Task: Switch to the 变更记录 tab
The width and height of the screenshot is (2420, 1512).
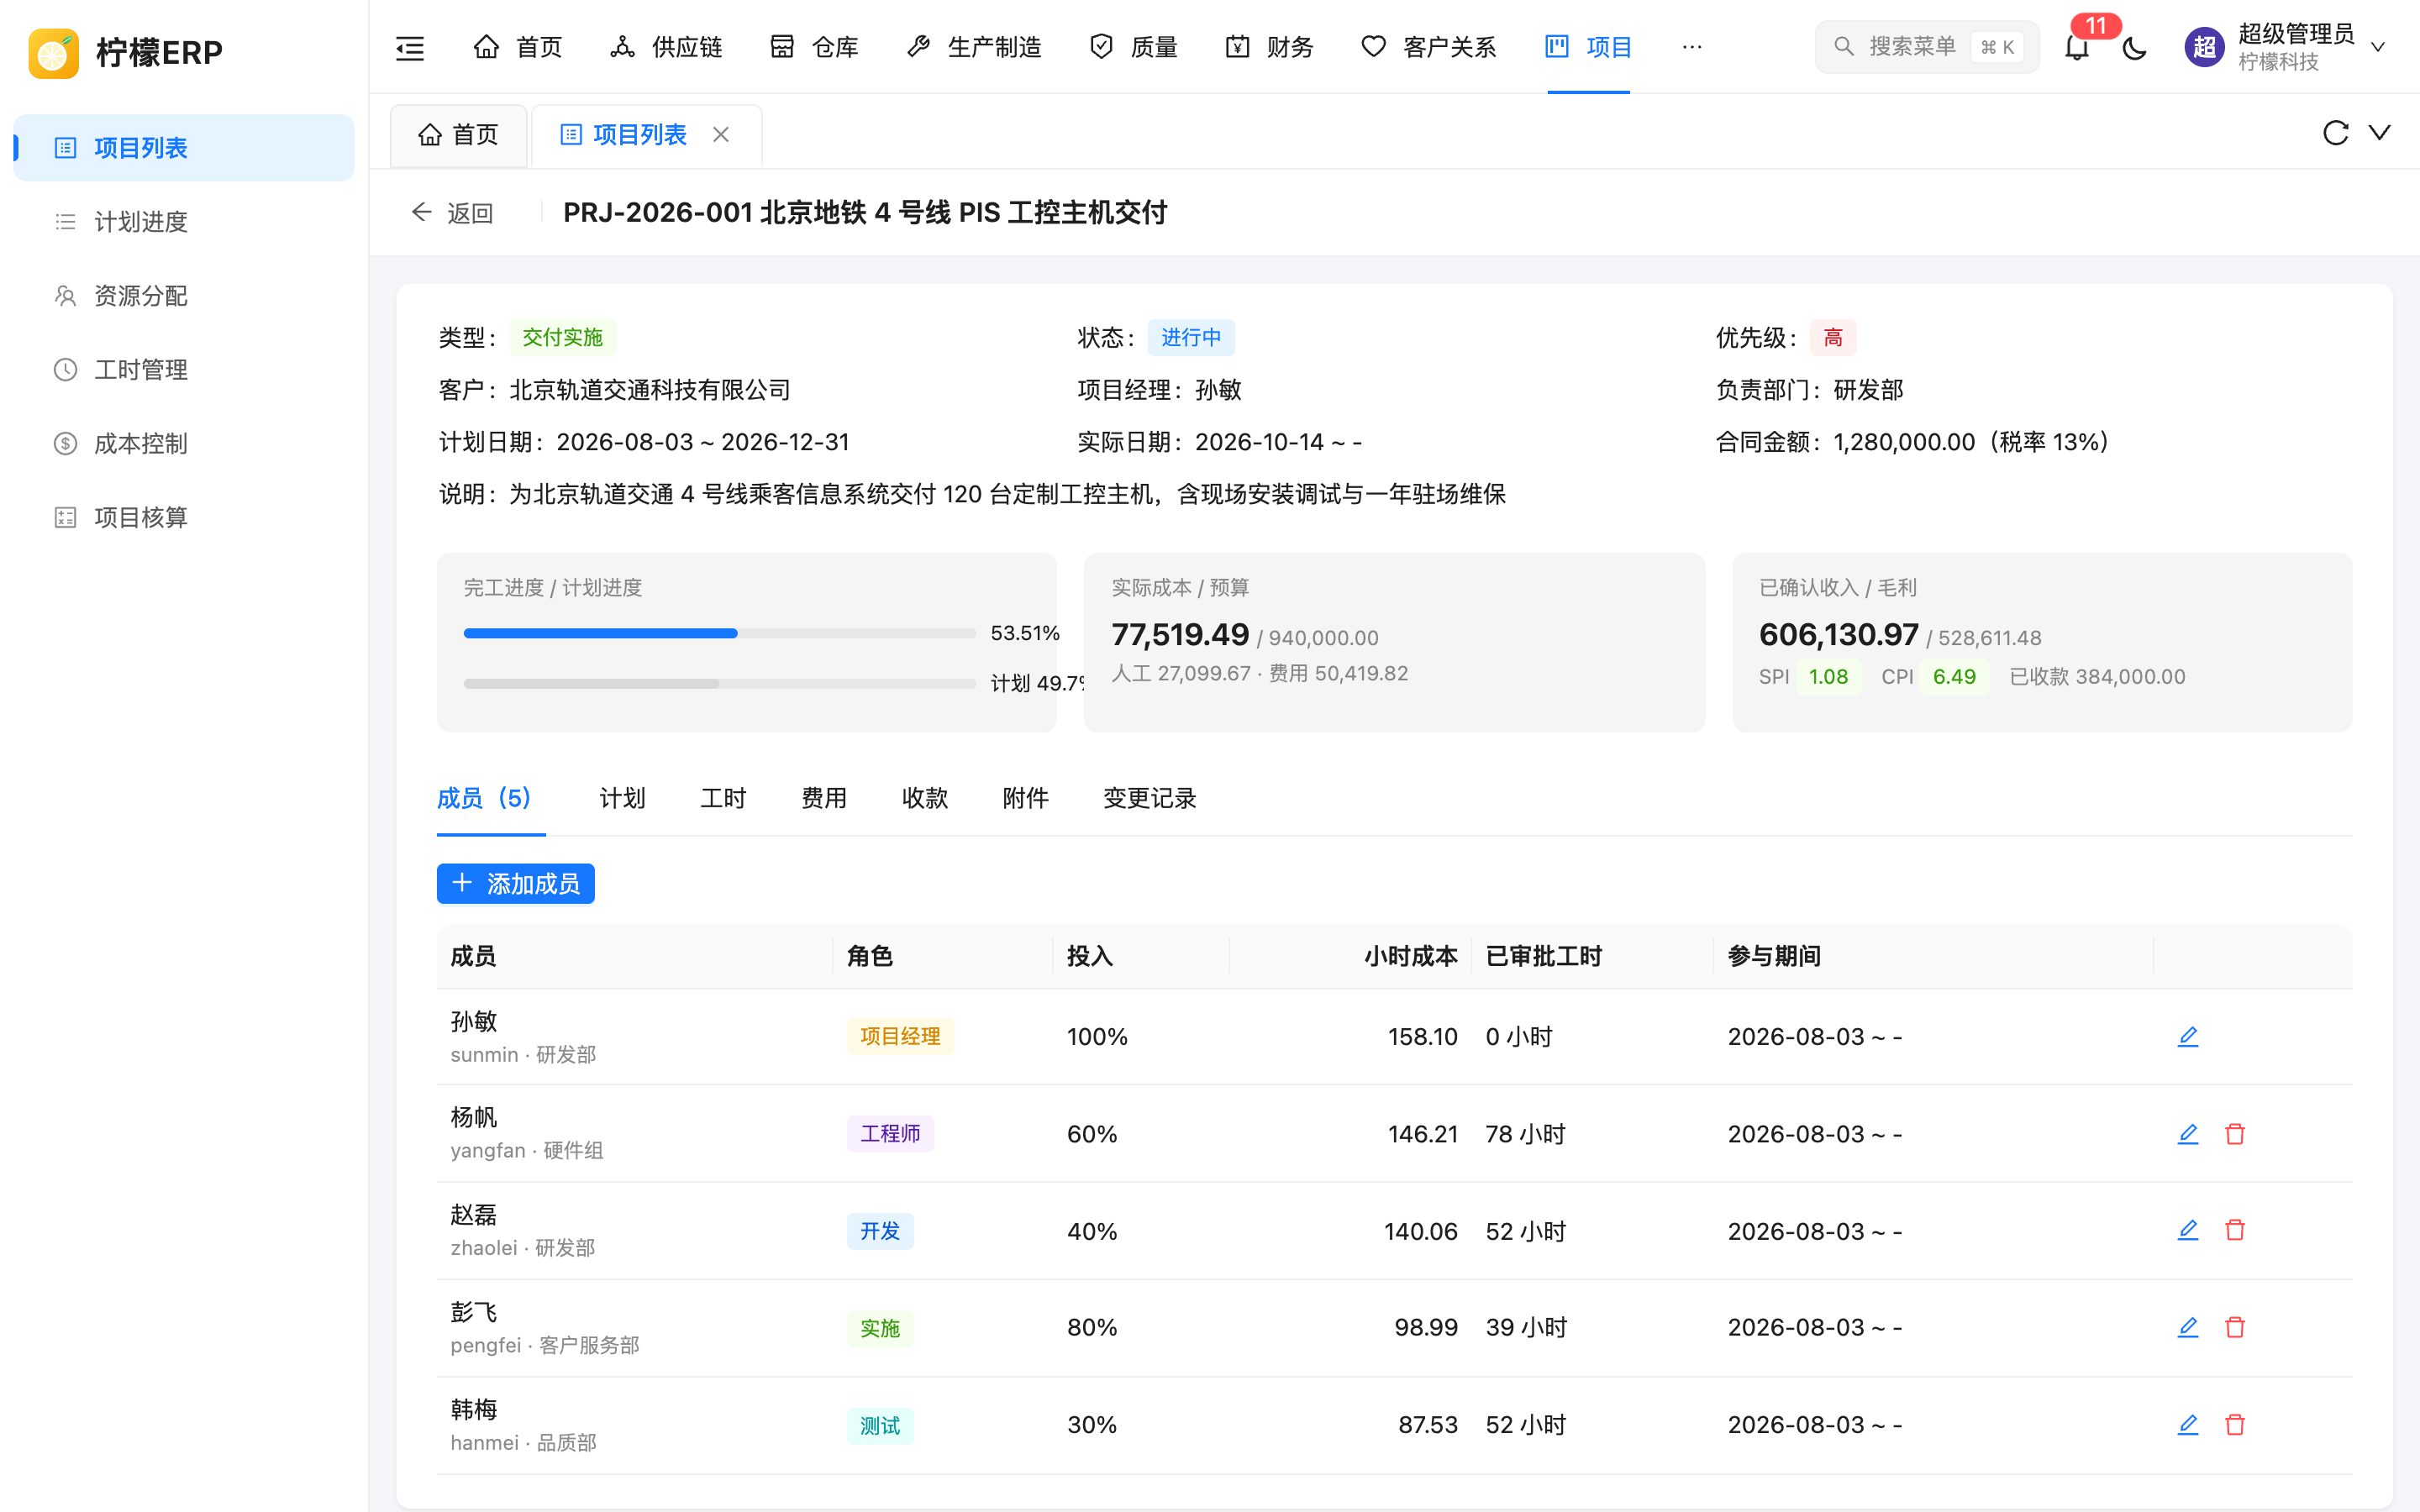Action: pos(1149,798)
